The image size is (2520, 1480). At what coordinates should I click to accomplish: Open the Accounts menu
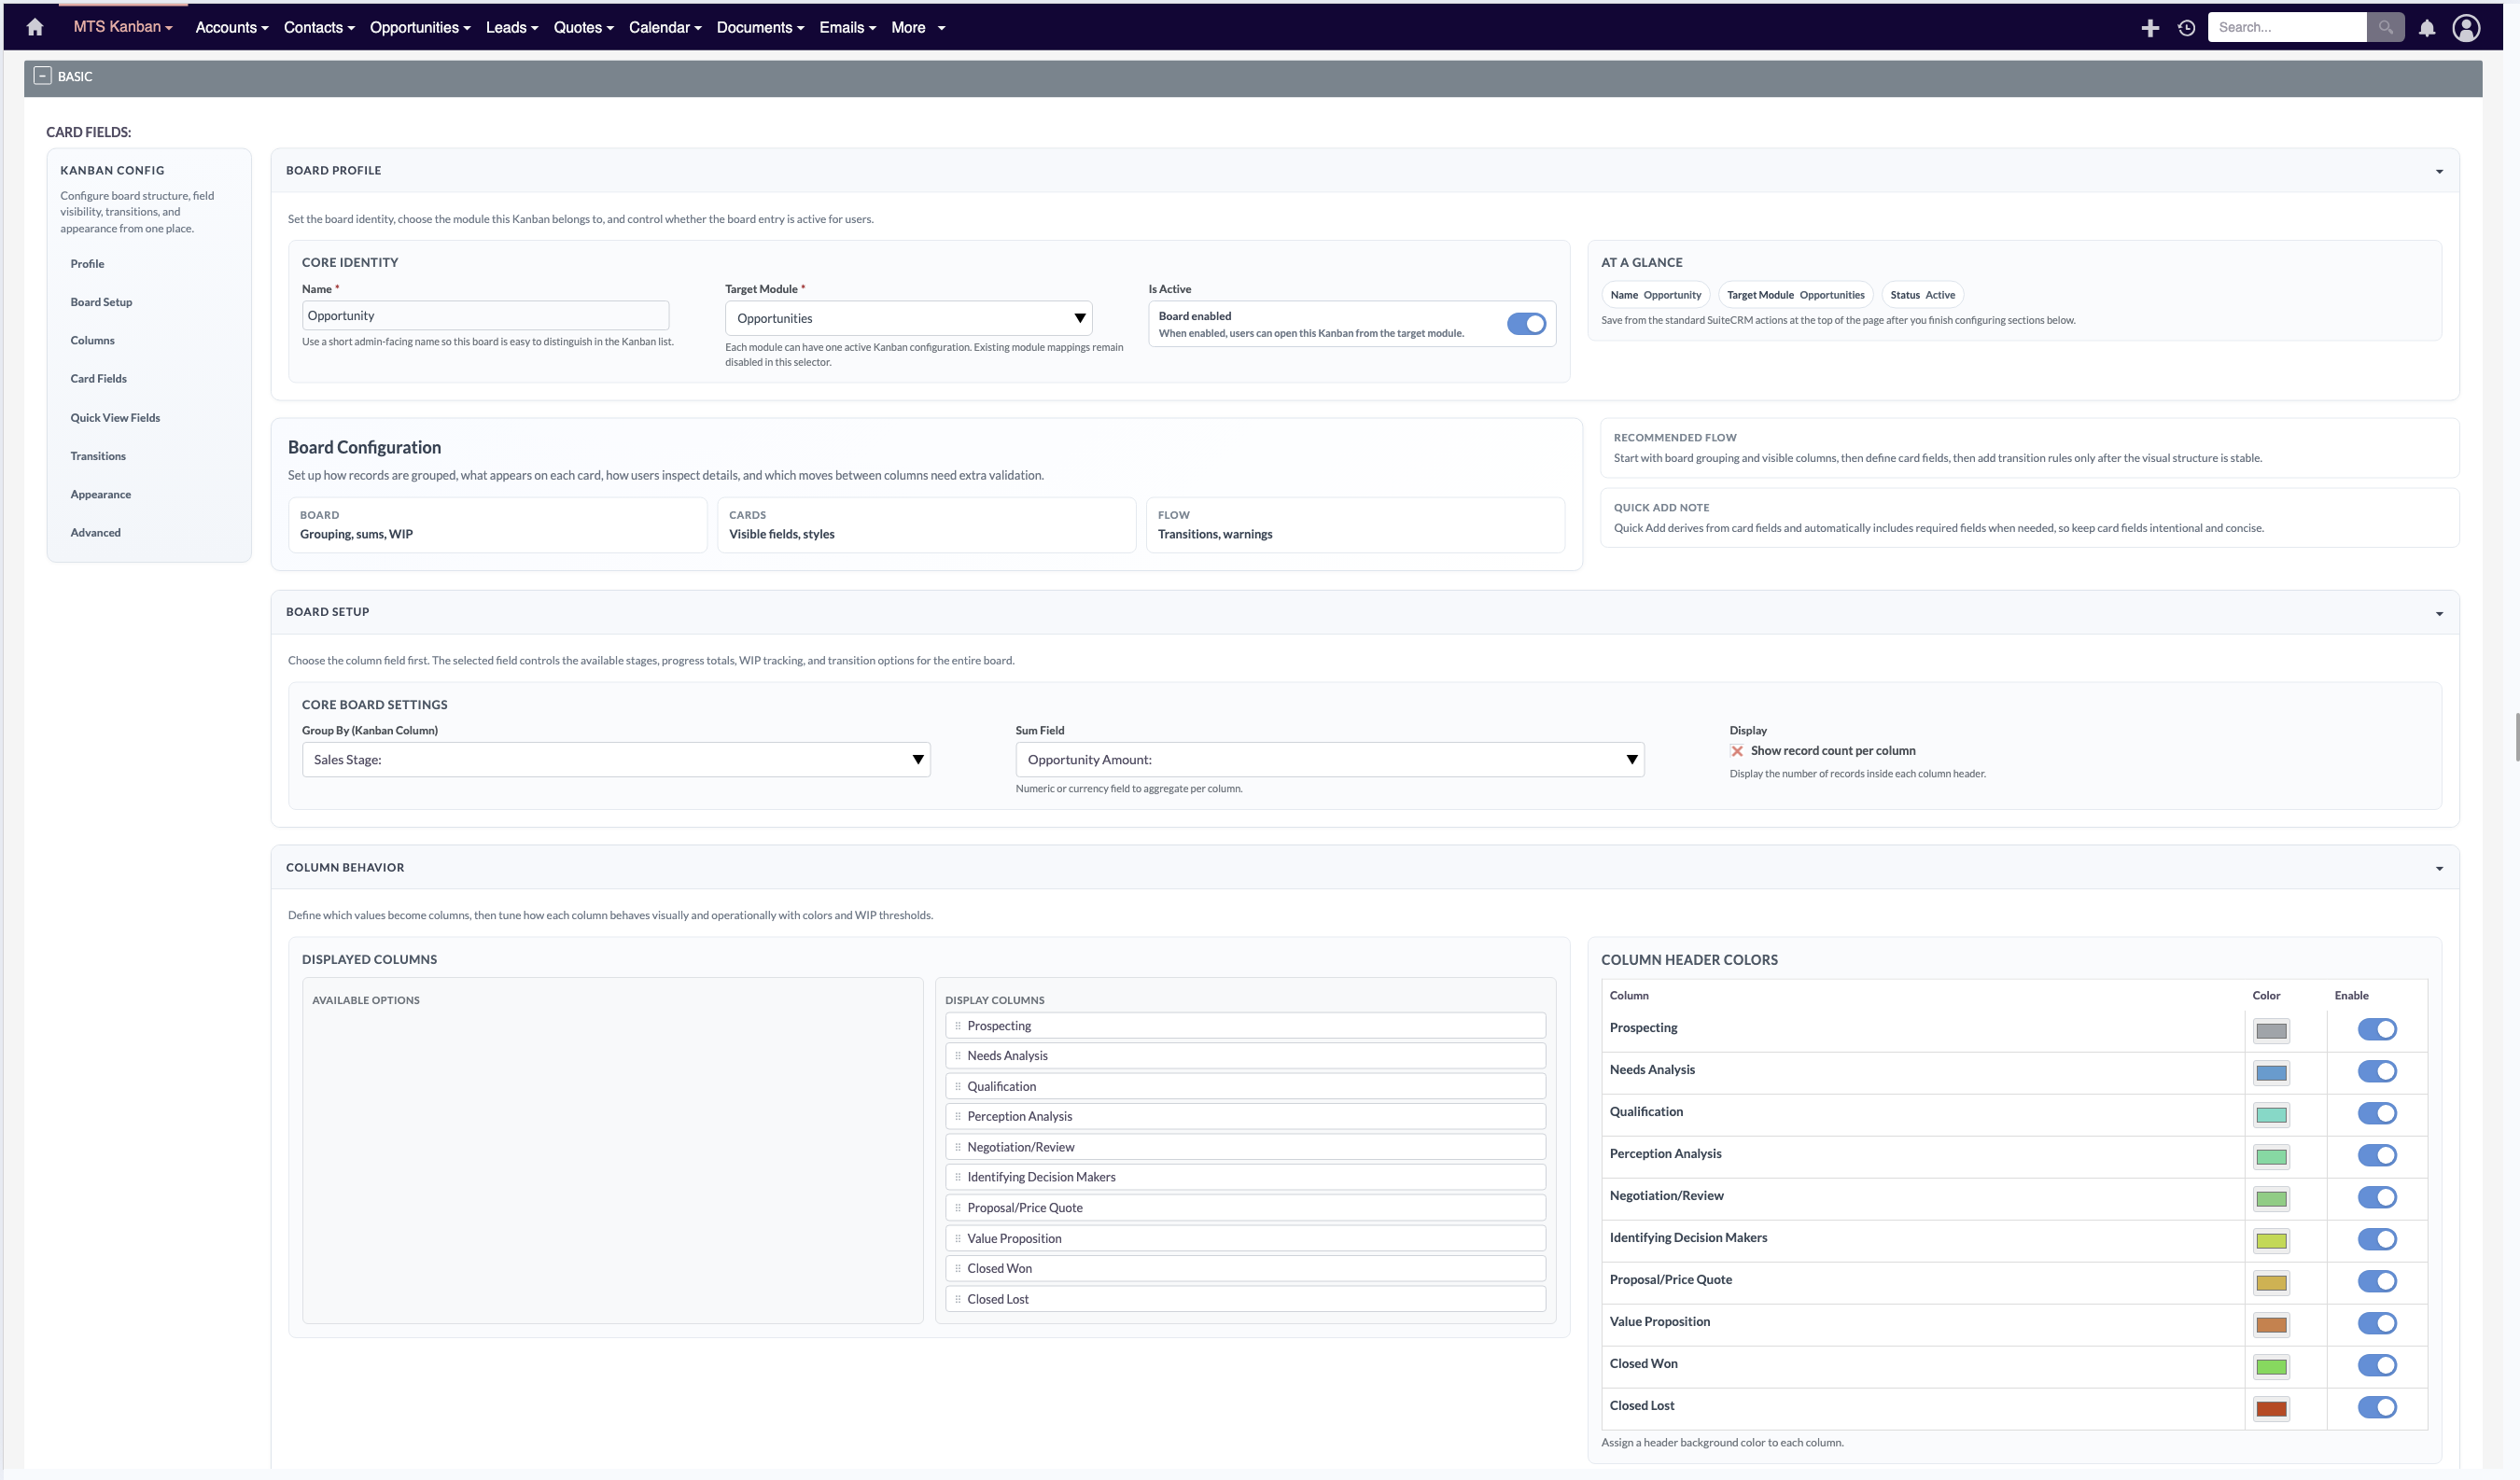(232, 28)
